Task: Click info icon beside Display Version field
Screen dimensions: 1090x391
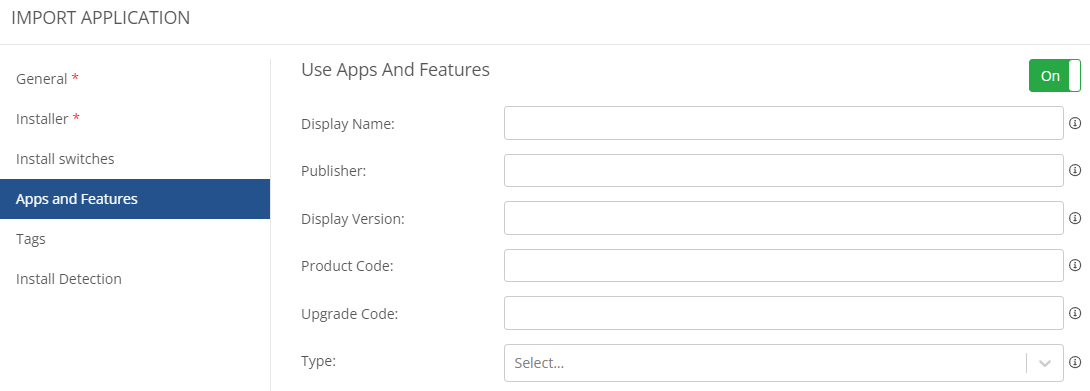Action: click(1075, 218)
